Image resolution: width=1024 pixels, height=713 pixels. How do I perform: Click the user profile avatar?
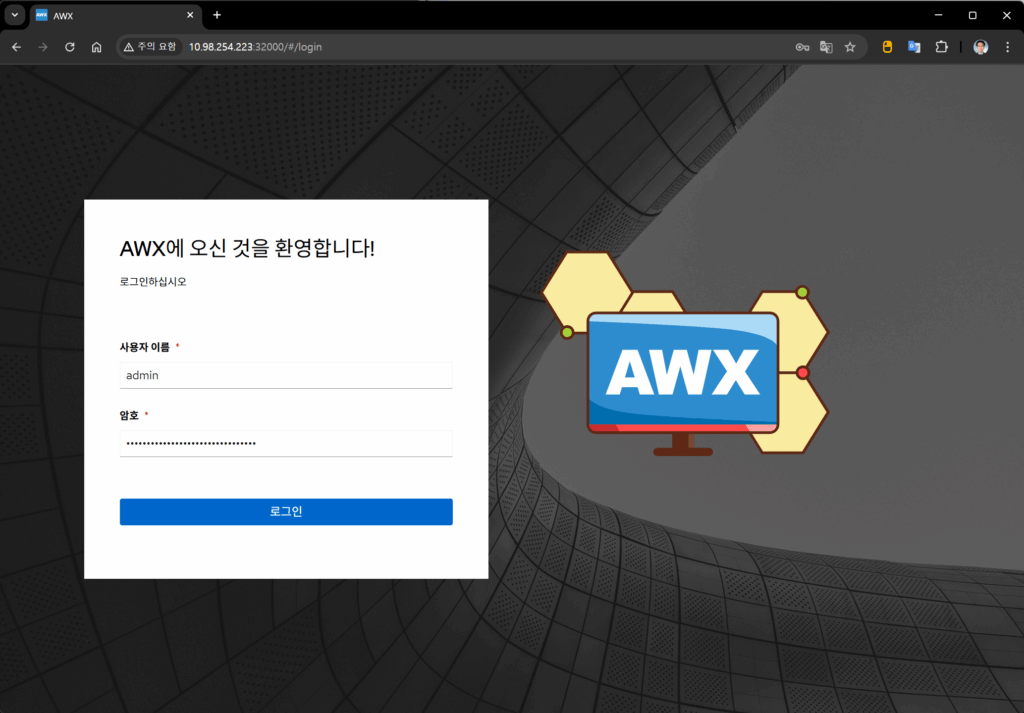pos(981,47)
